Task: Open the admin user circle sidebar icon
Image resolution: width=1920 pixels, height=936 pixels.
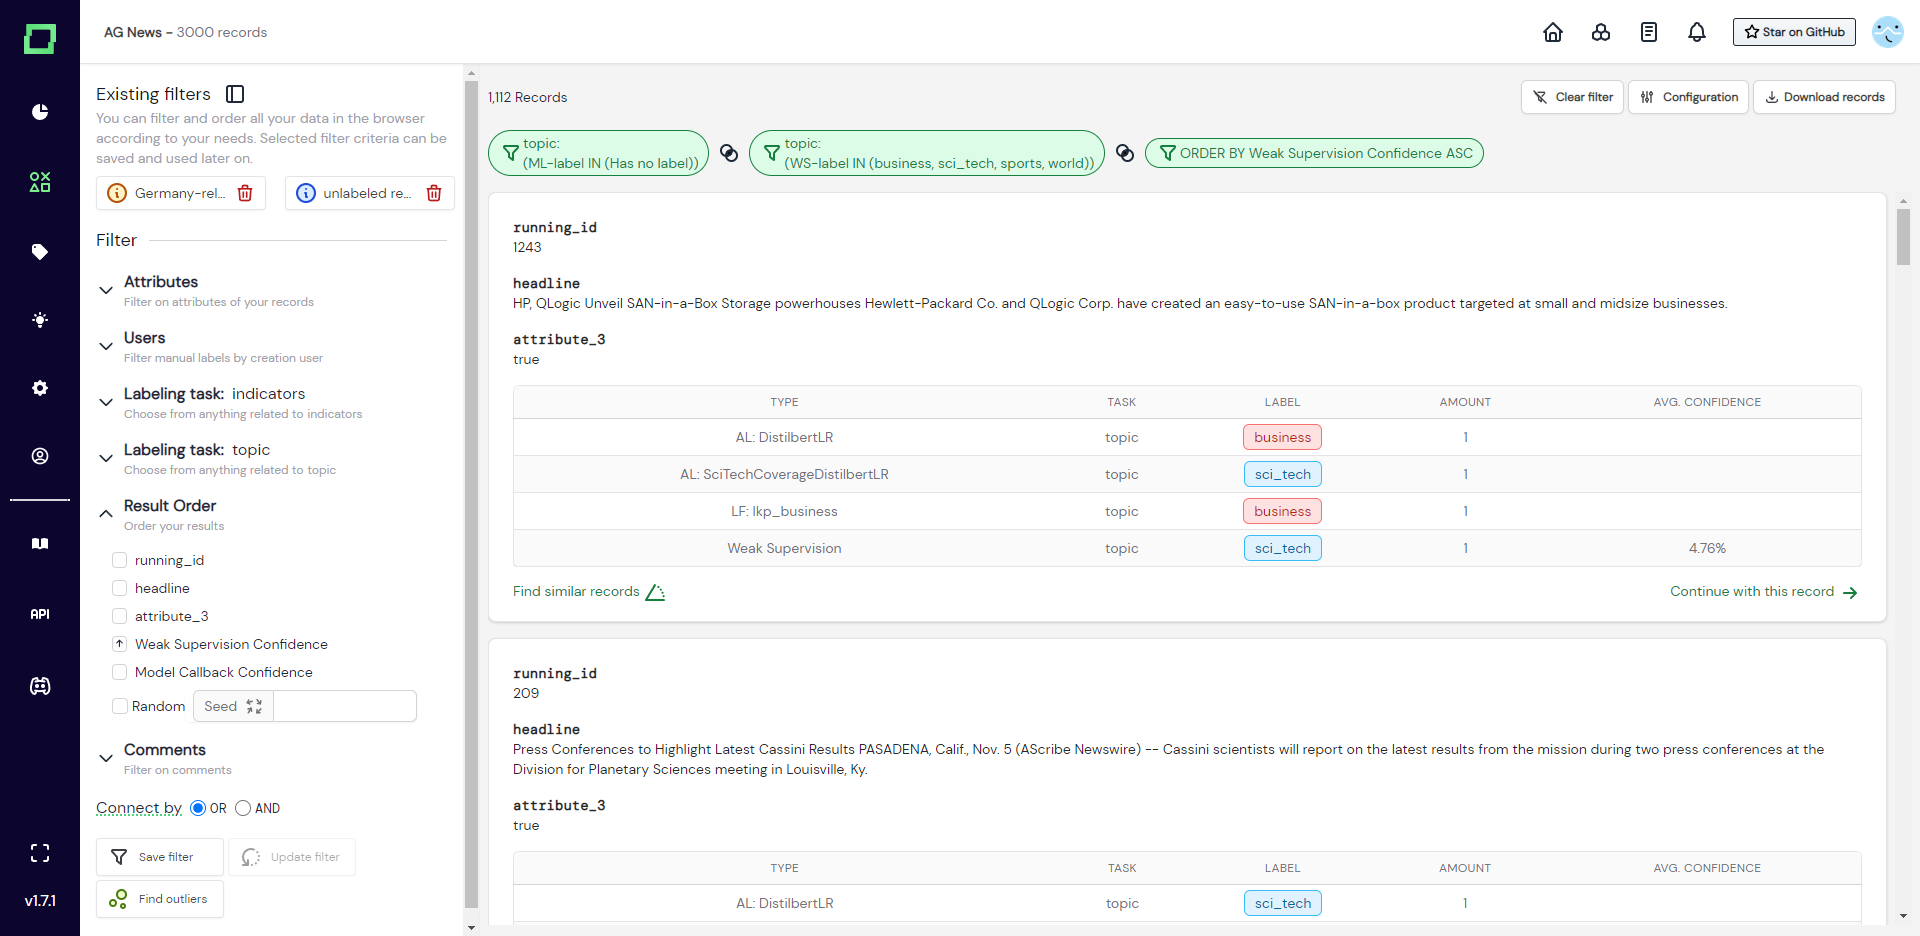Action: 40,456
